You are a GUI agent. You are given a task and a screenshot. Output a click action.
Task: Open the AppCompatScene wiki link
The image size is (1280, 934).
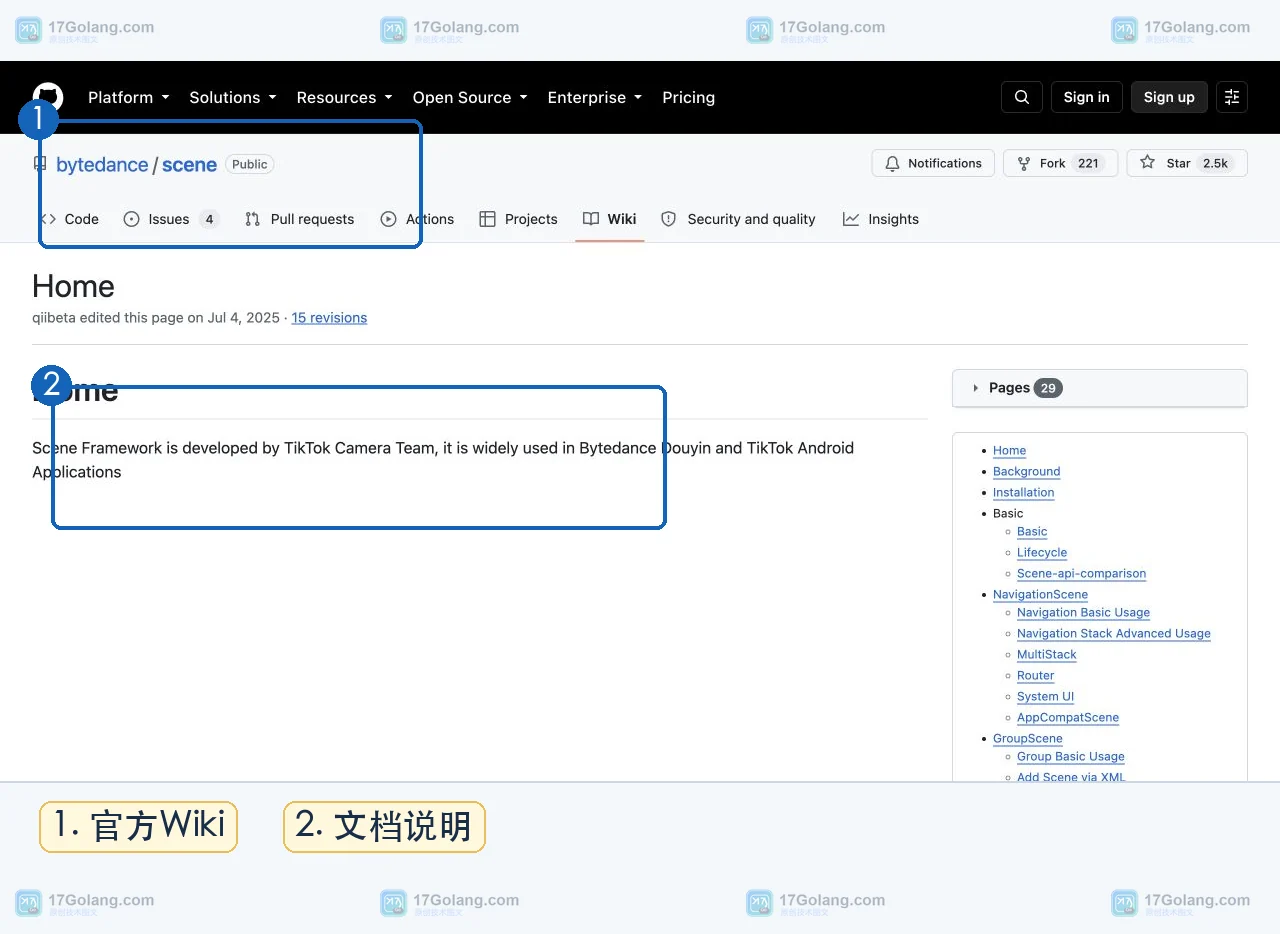pyautogui.click(x=1068, y=718)
